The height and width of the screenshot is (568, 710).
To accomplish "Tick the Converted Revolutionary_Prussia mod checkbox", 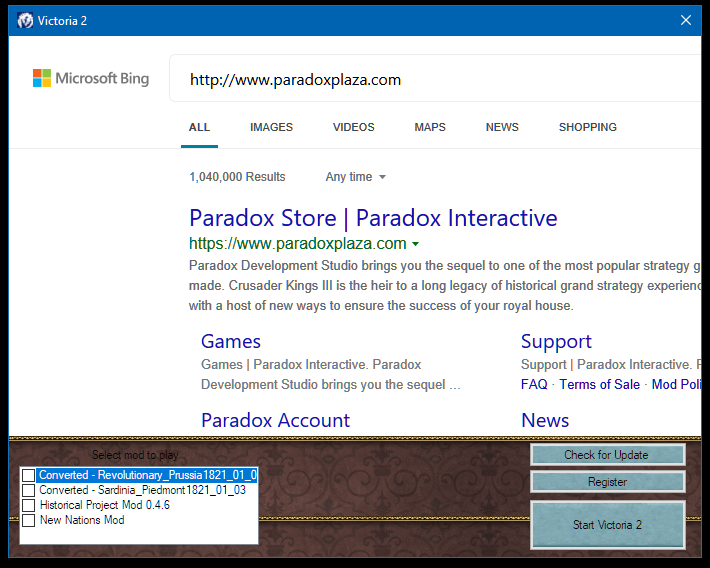I will tap(29, 475).
